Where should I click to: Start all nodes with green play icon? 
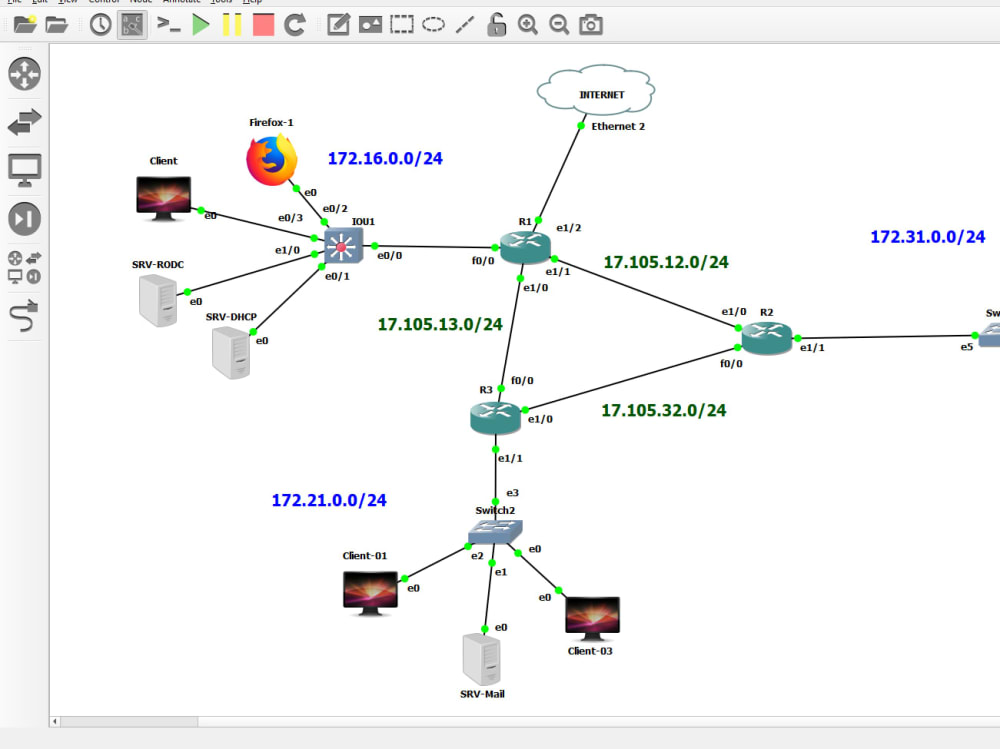click(x=199, y=24)
